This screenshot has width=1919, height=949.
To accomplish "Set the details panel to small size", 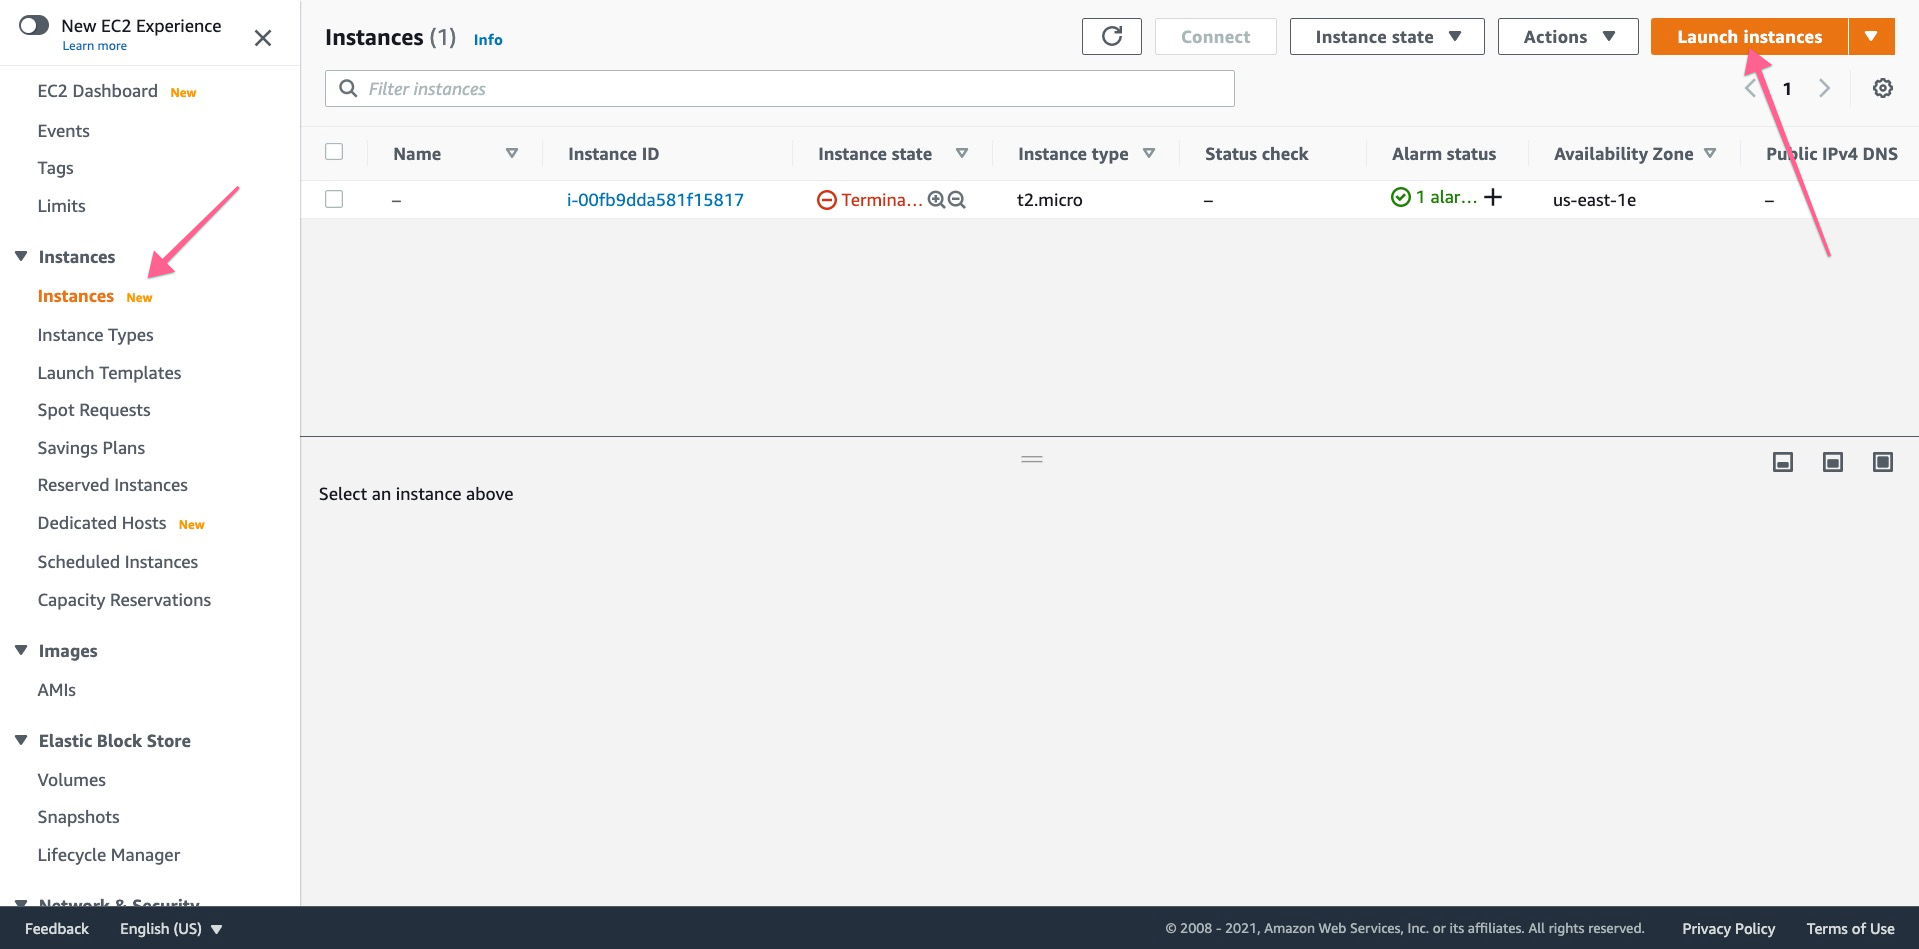I will tap(1782, 462).
